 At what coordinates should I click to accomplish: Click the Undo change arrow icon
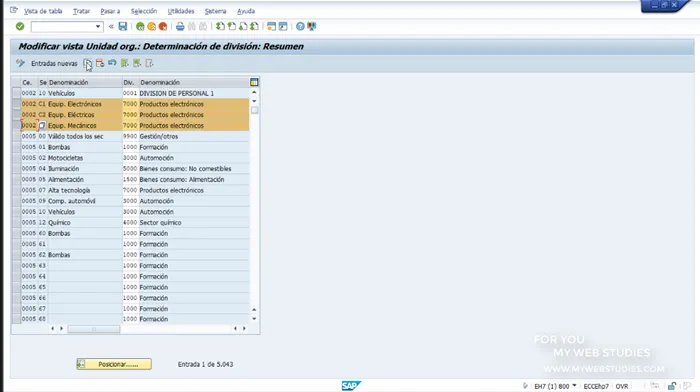112,63
